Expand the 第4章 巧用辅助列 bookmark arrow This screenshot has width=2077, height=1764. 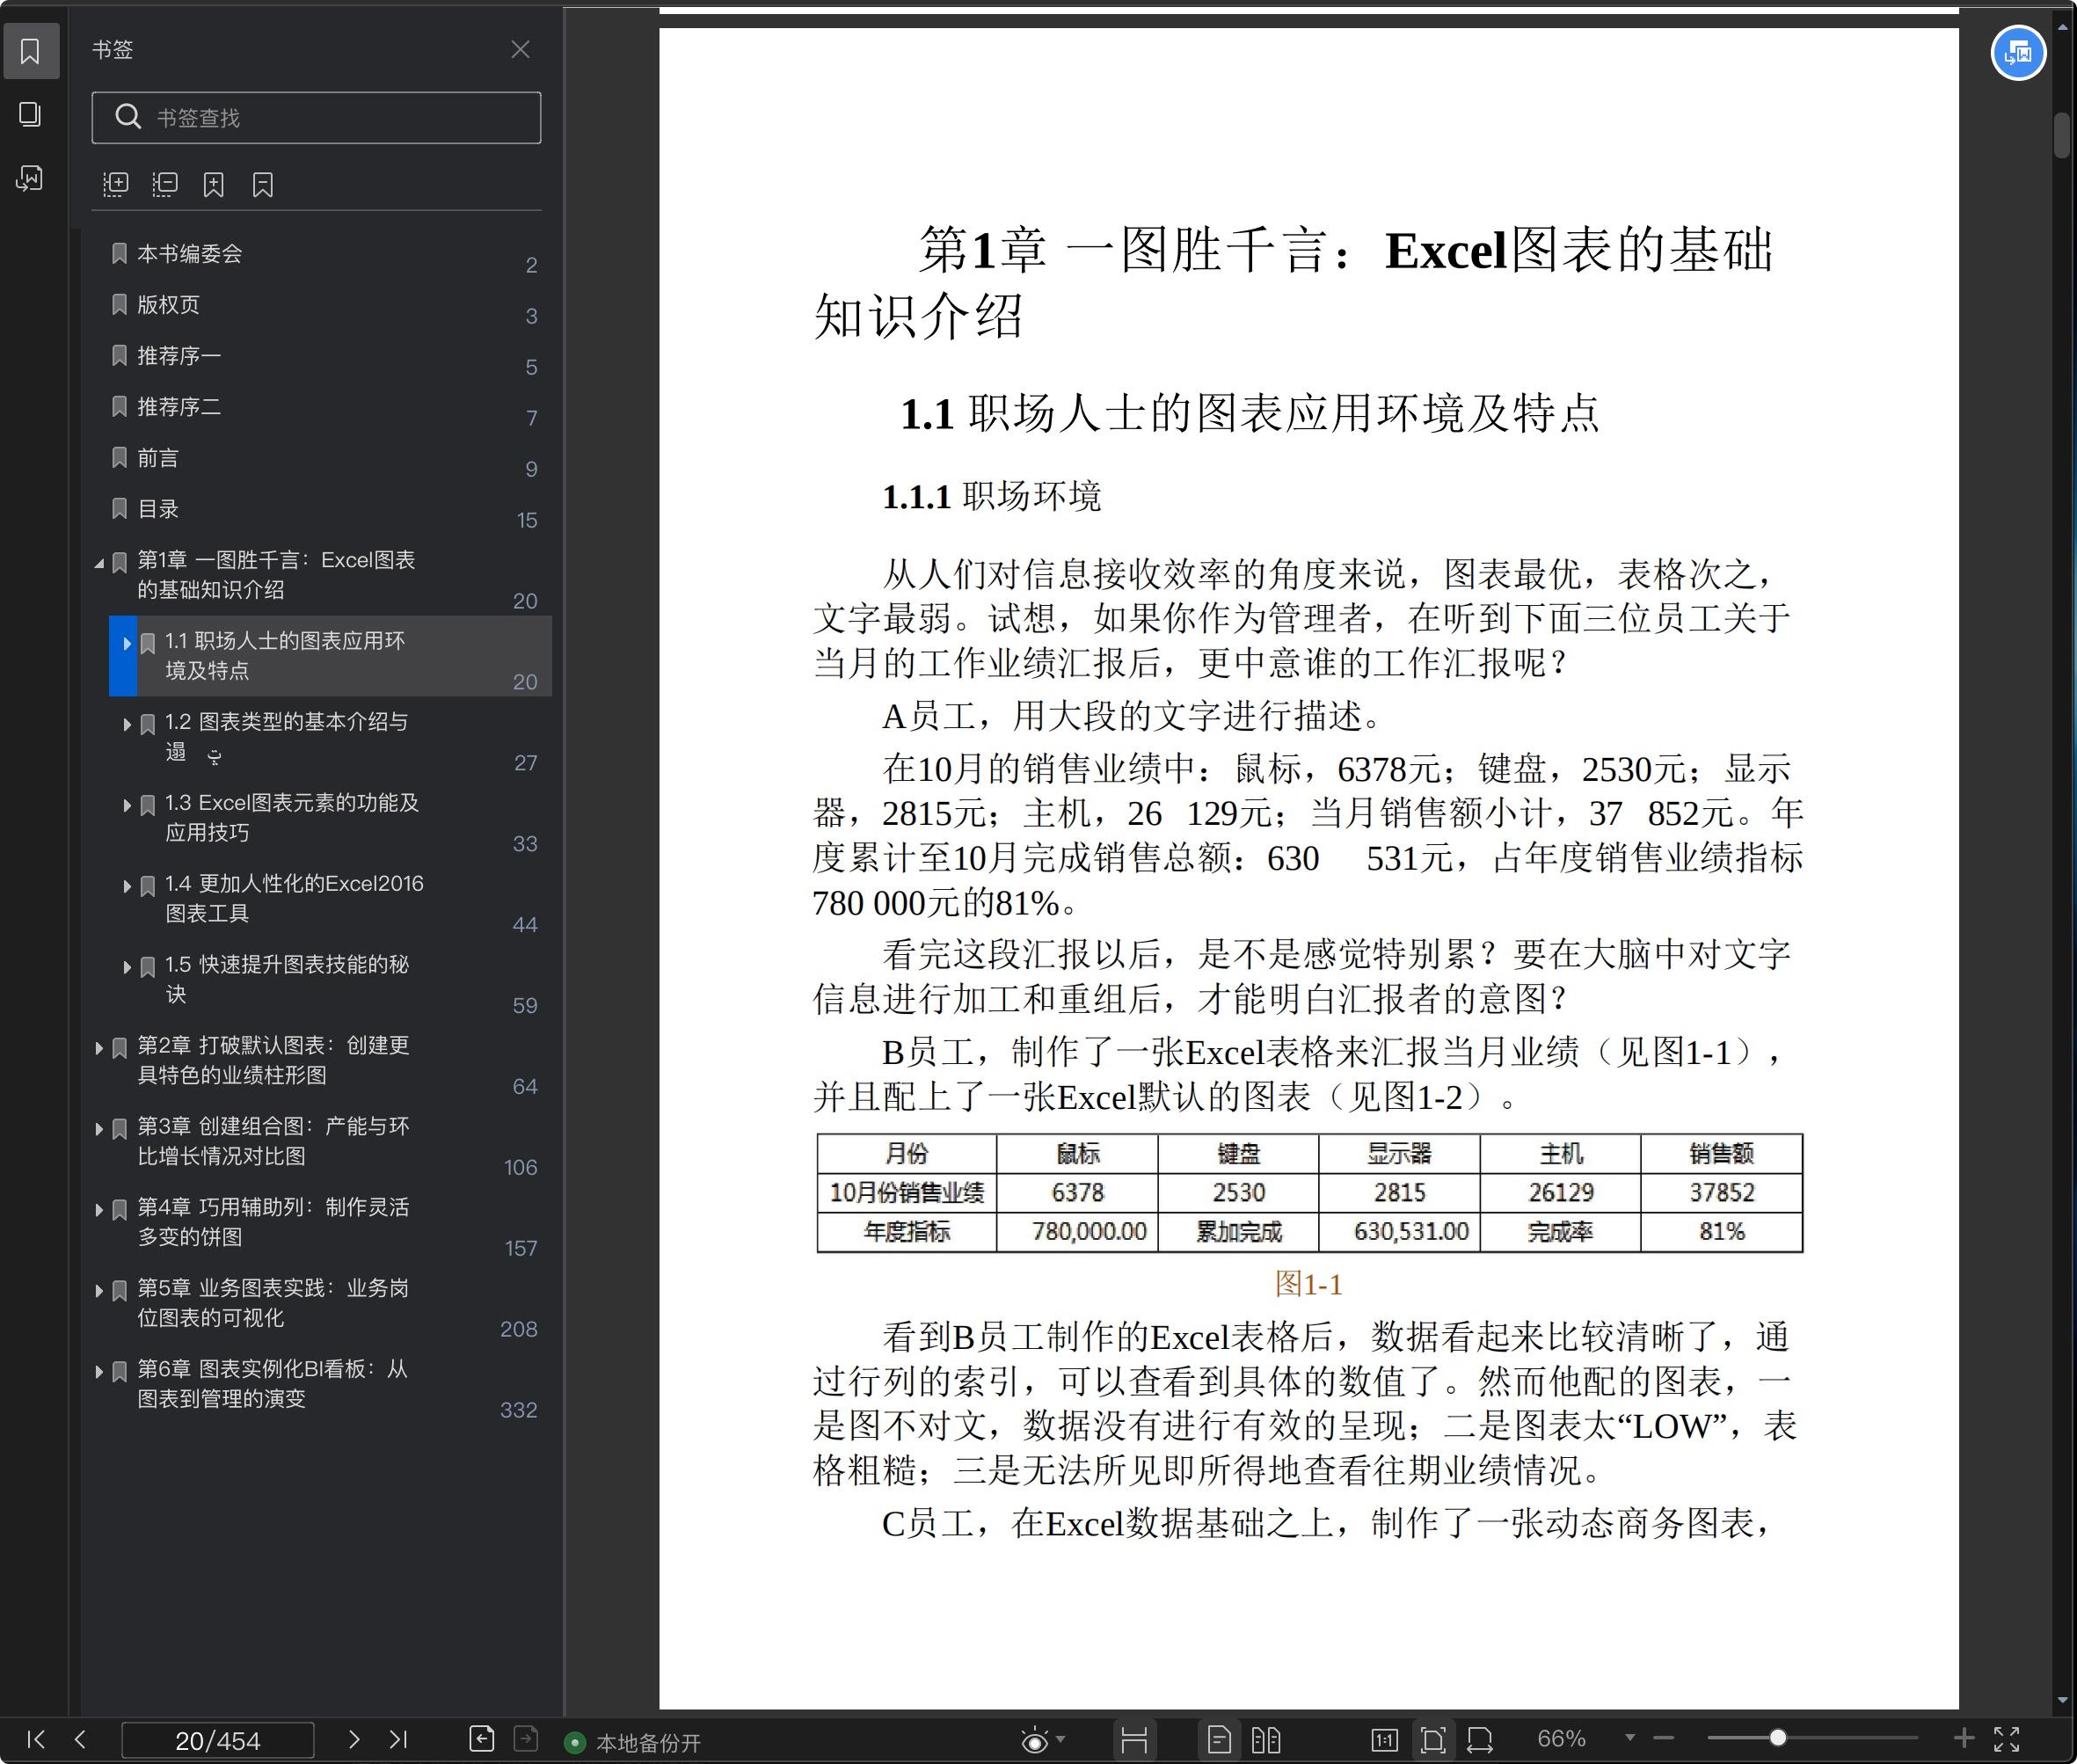(99, 1210)
